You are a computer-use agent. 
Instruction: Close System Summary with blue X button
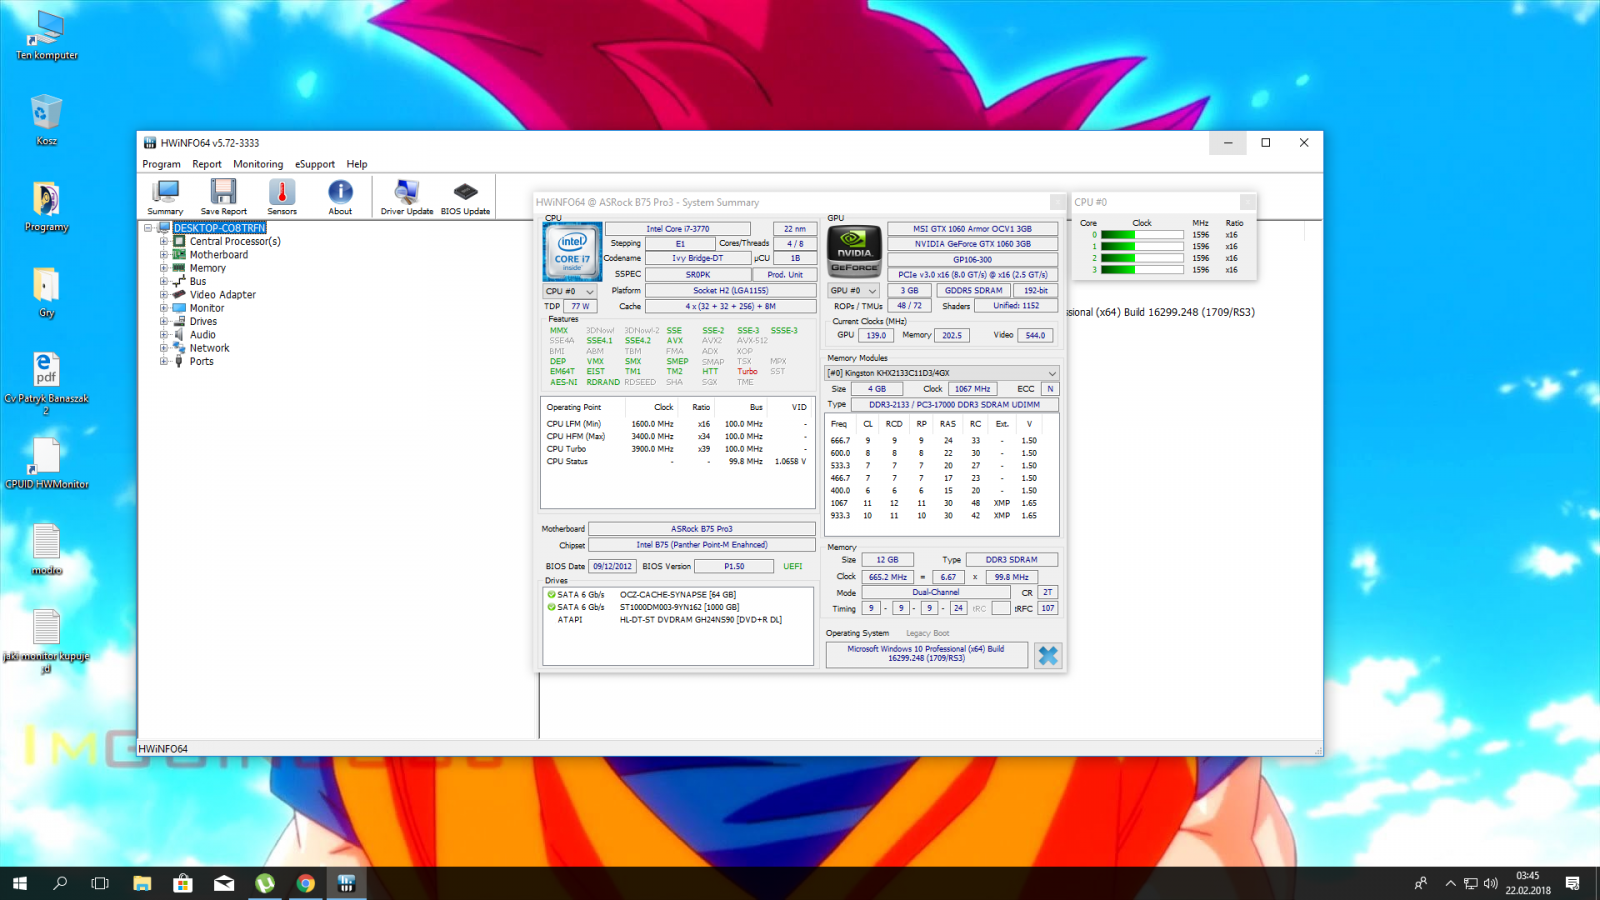point(1047,655)
